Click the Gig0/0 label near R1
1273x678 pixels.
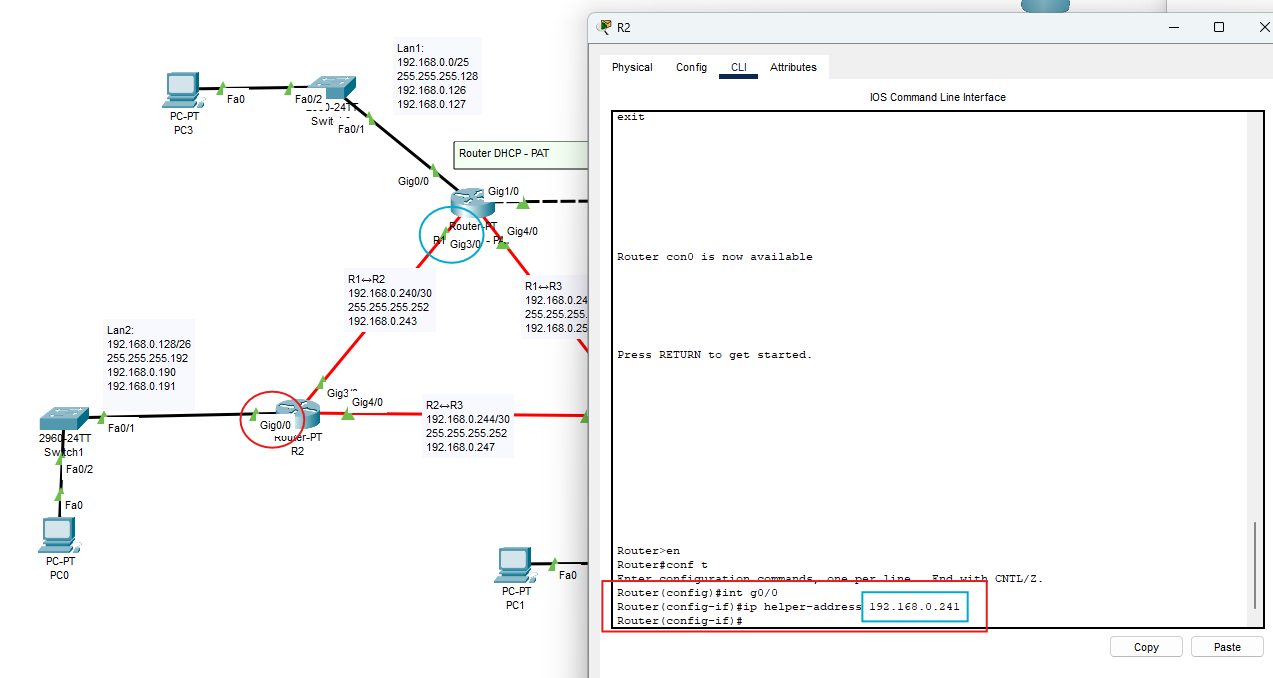413,181
